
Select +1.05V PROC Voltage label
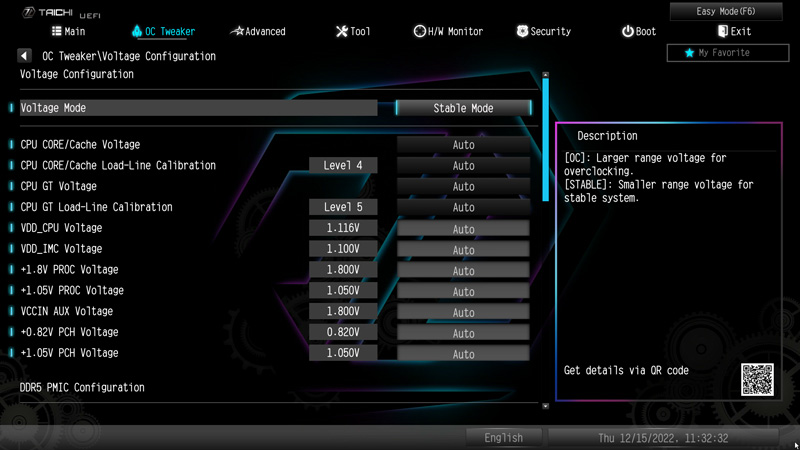point(72,290)
